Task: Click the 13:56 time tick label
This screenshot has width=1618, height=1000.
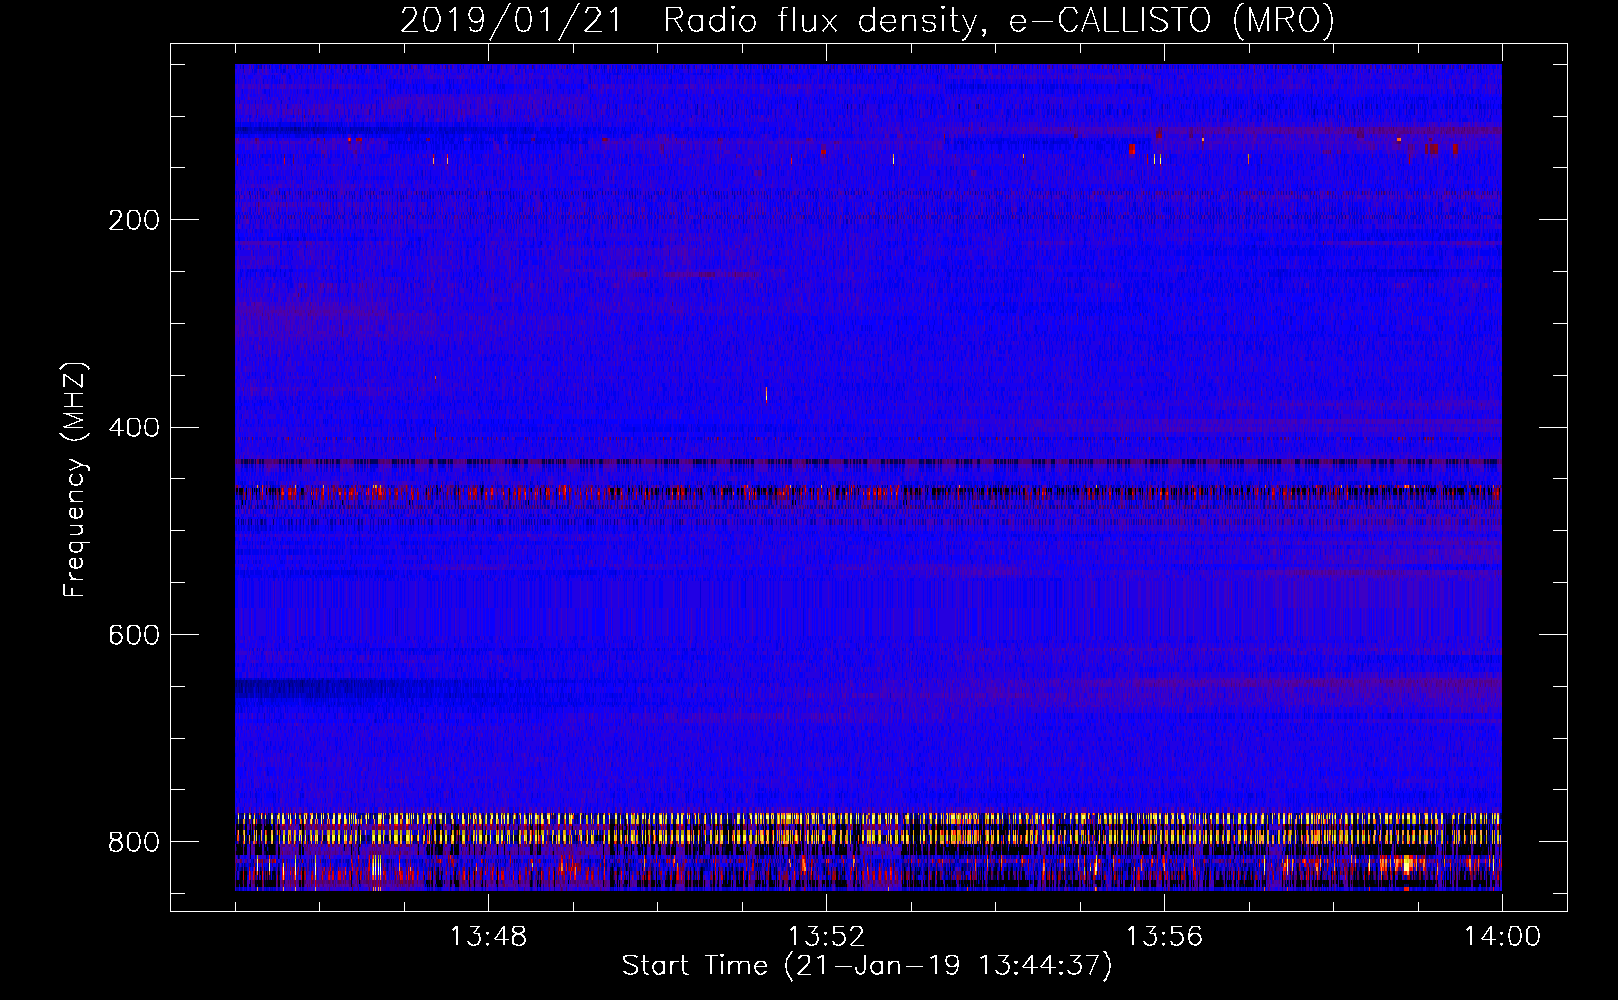Action: (x=1164, y=937)
